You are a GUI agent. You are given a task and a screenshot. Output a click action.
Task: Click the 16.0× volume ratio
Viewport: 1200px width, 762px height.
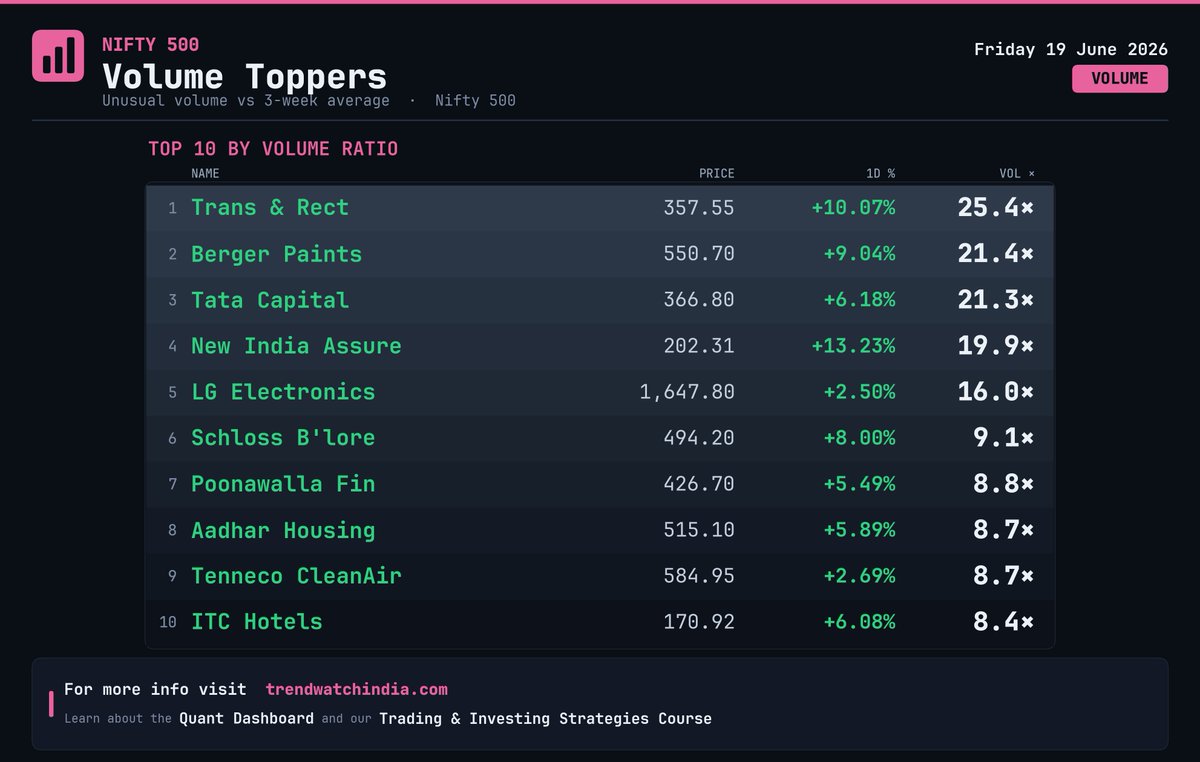tap(995, 392)
